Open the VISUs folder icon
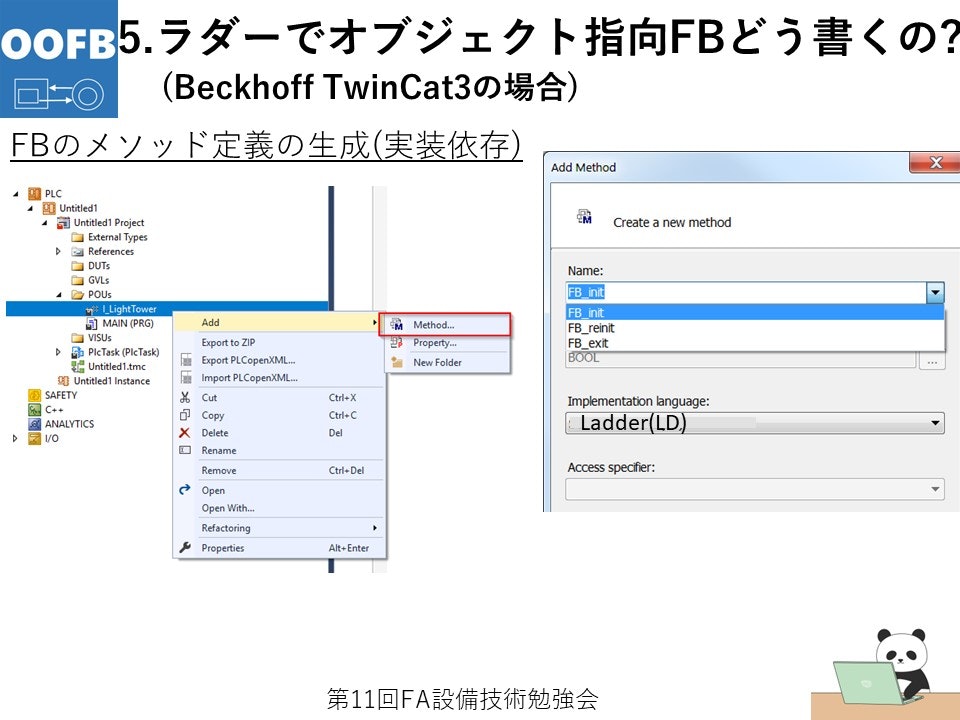The width and height of the screenshot is (960, 720). [77, 338]
